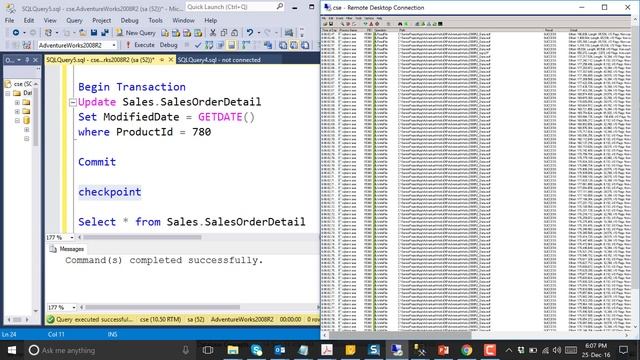Close the SQLQuery5.sql tab
The image size is (640, 360).
171,60
